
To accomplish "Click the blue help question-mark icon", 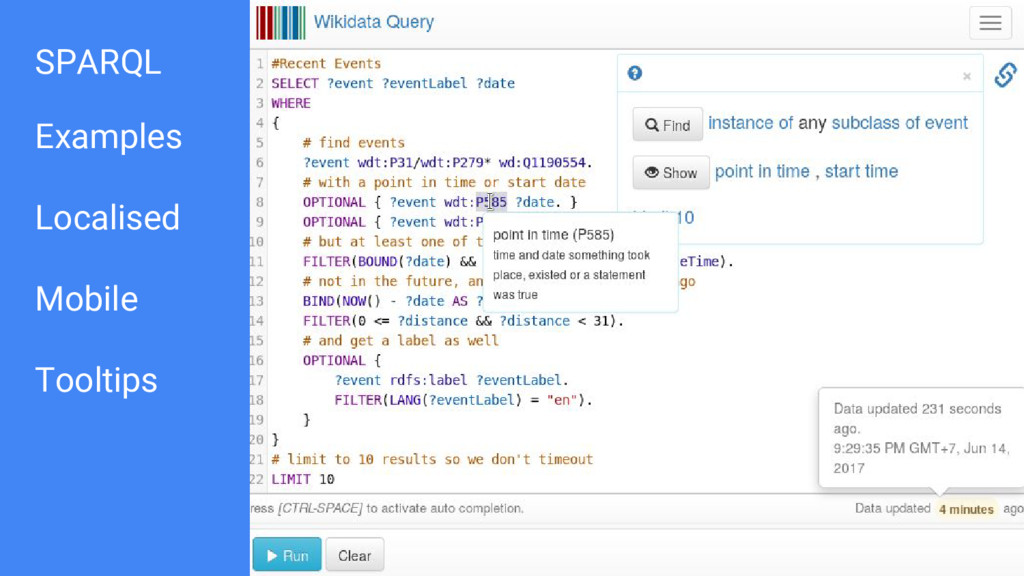I will 635,73.
